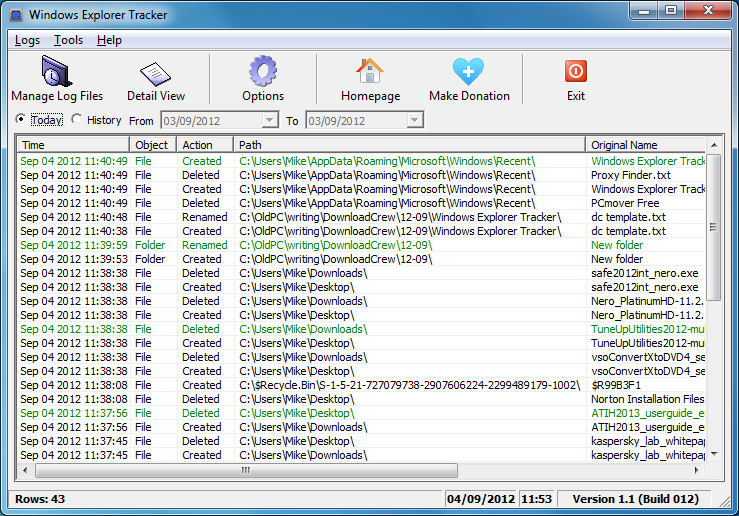Image resolution: width=739 pixels, height=516 pixels.
Task: Open the Logs menu
Action: click(28, 40)
